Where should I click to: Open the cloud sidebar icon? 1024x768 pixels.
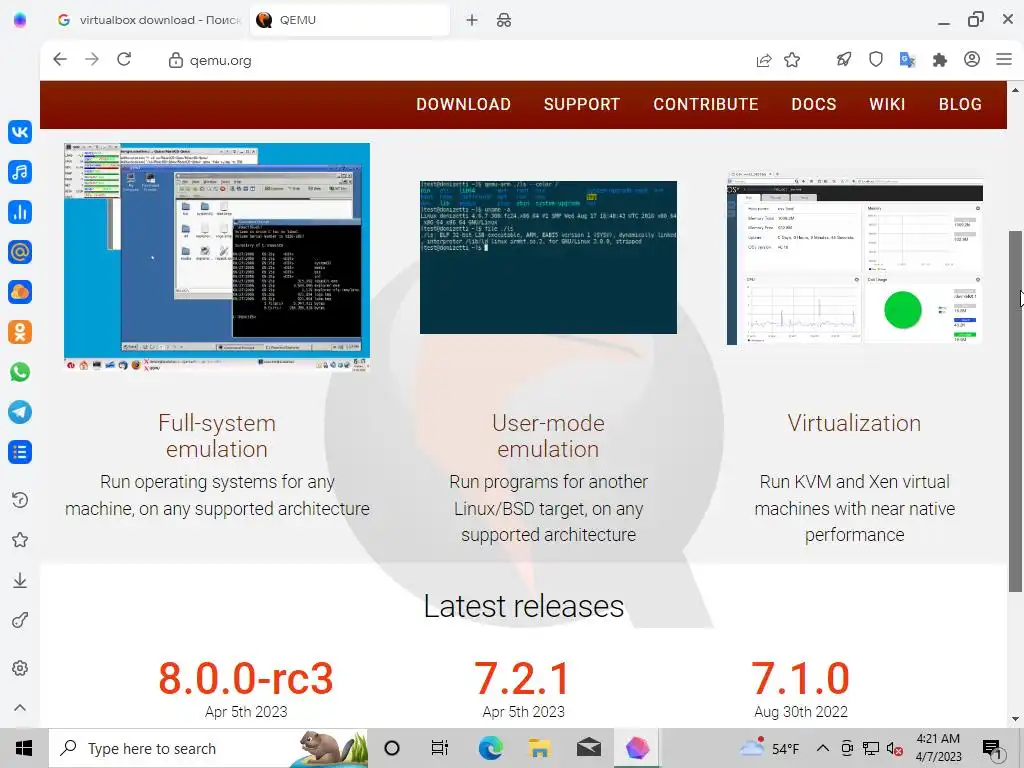coord(20,292)
